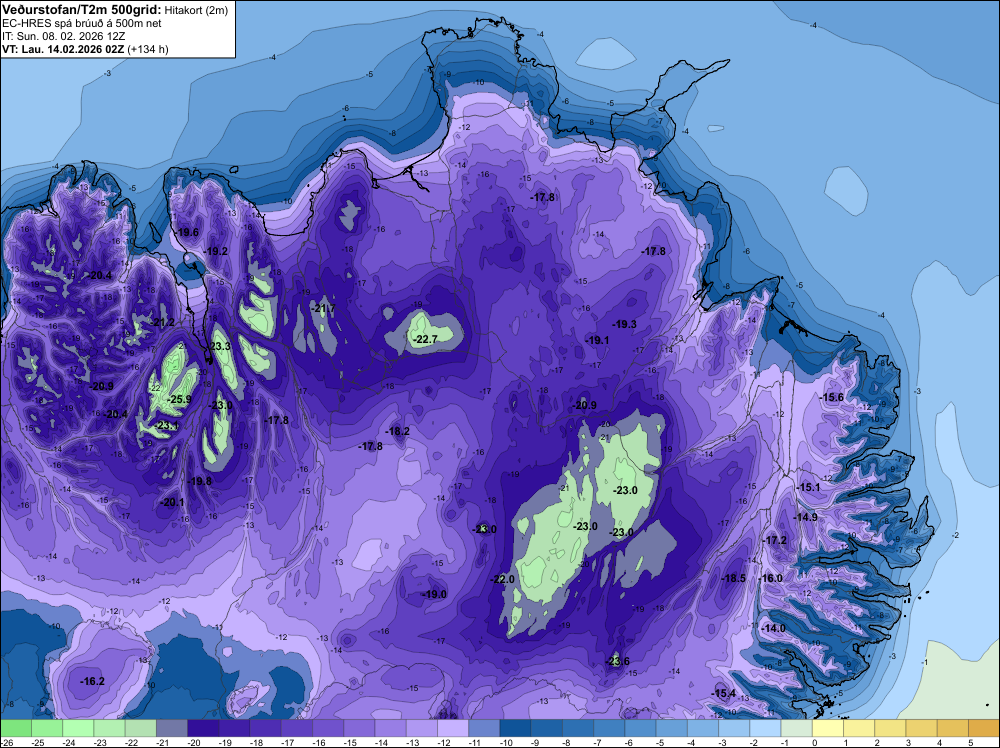Select the grey-blue legend swatch above -21

(x=172, y=728)
